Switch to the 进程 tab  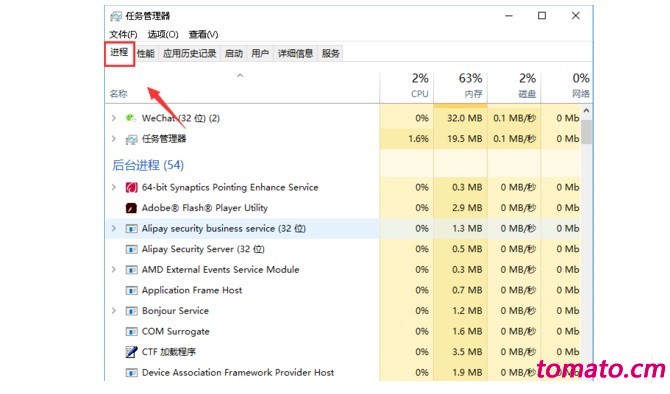tap(119, 53)
